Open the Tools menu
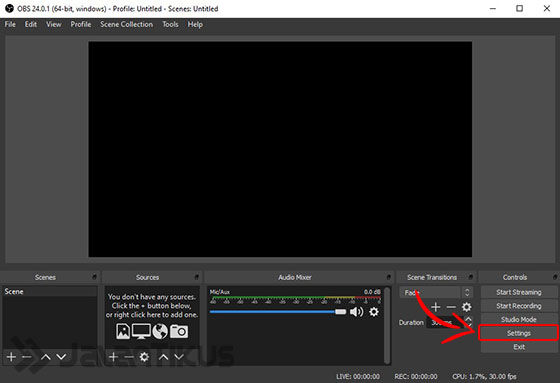 [170, 24]
